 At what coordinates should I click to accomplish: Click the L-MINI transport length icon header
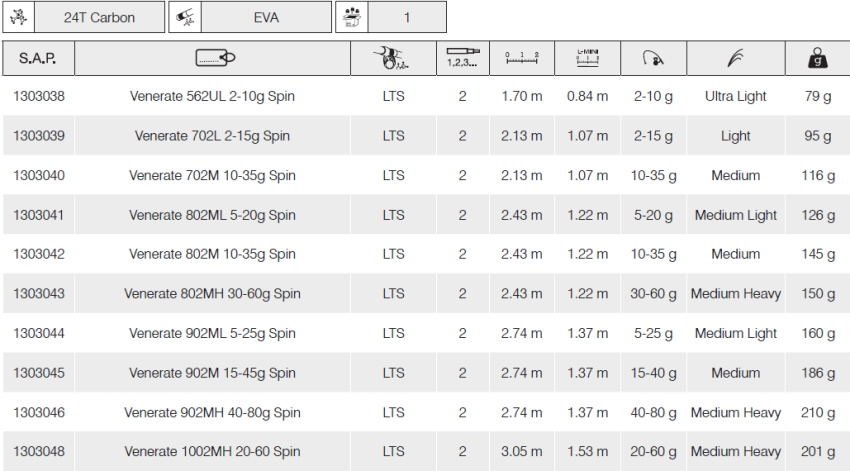587,59
